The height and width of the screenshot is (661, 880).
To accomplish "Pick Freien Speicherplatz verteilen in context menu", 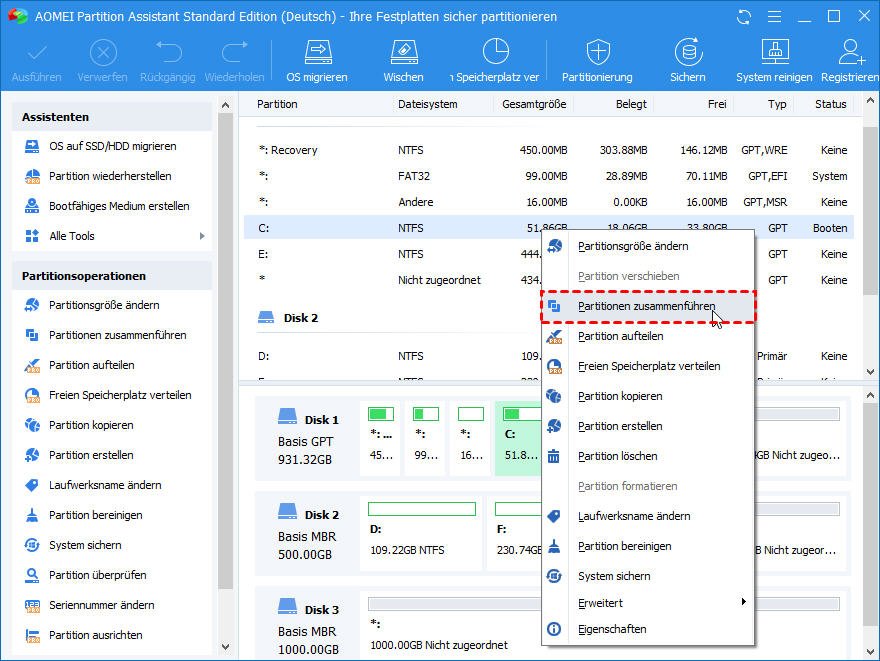I will [648, 366].
